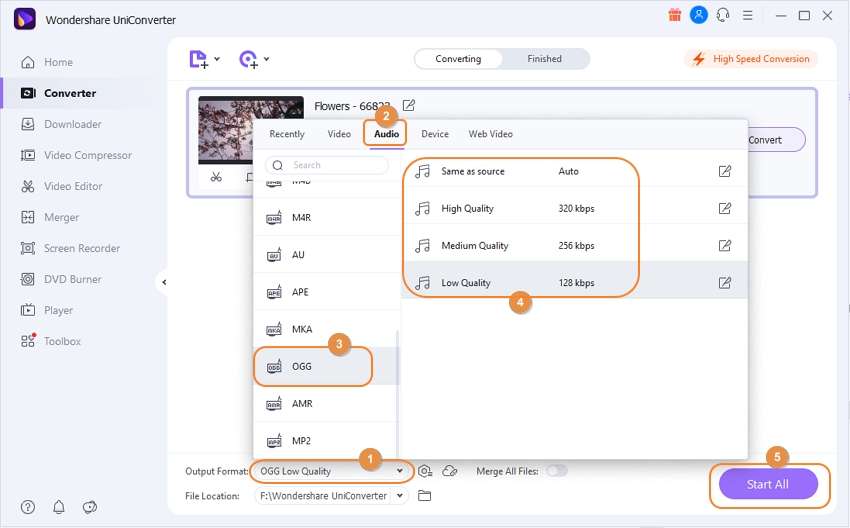850x528 pixels.
Task: Open the Toolbox icon in sidebar
Action: point(28,341)
